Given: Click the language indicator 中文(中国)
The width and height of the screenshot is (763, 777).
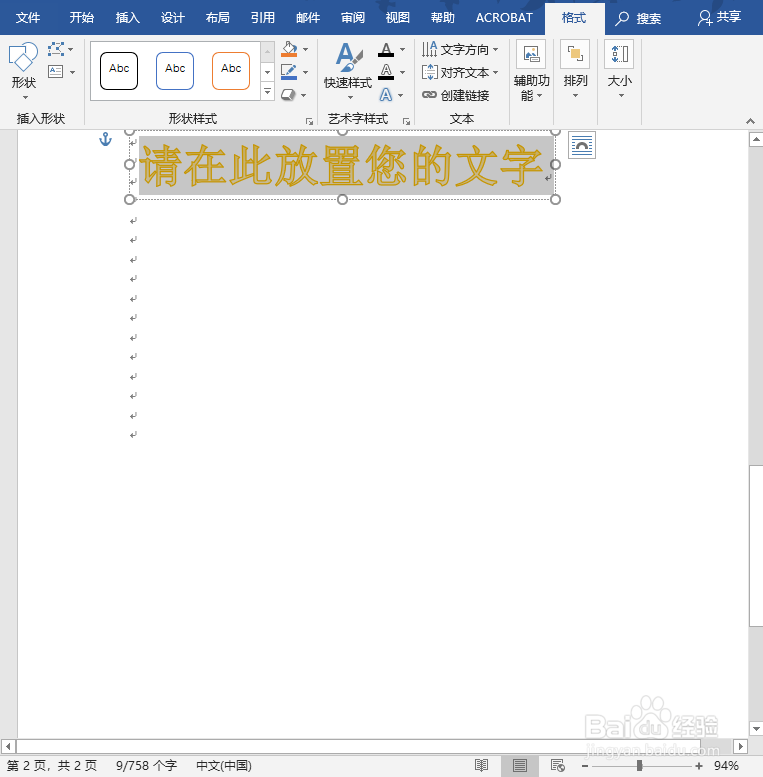Looking at the screenshot, I should click(223, 766).
